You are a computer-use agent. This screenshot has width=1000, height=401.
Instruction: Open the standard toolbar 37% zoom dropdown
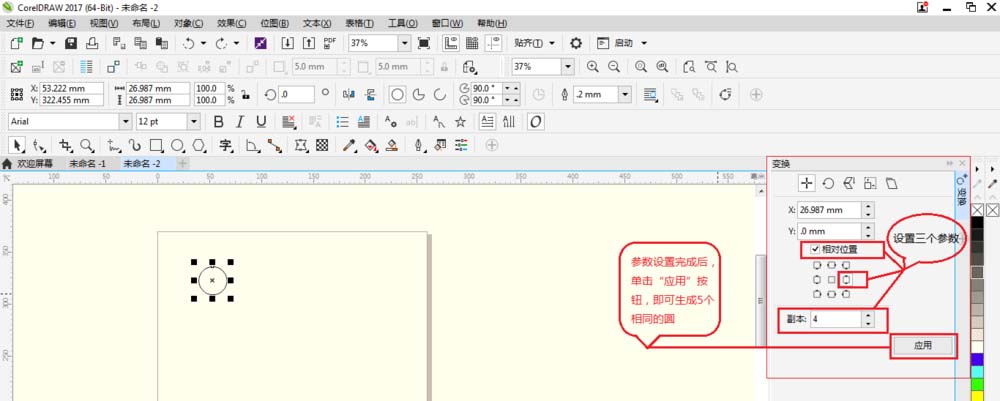[x=404, y=43]
